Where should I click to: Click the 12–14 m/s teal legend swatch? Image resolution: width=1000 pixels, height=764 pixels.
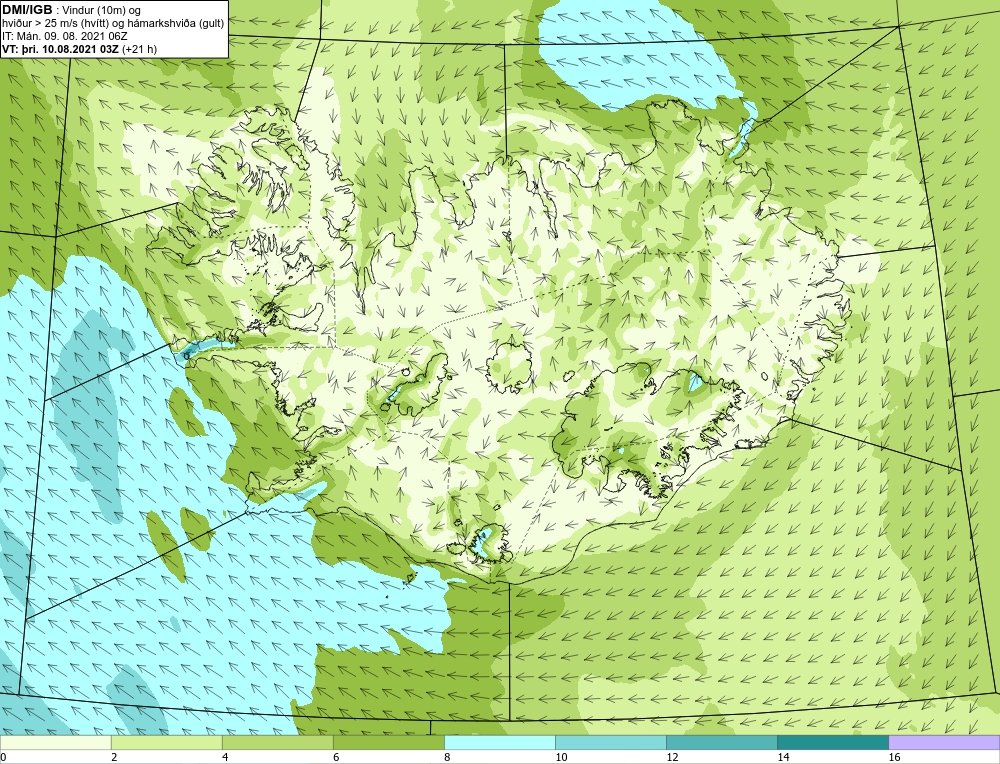tap(721, 742)
